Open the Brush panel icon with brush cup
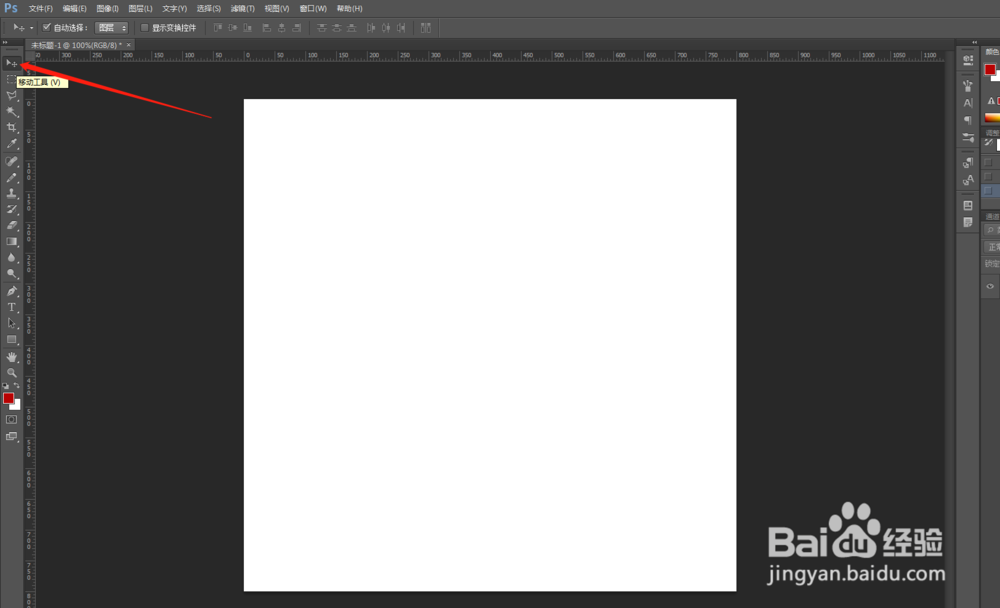This screenshot has width=1000, height=608. (x=968, y=85)
